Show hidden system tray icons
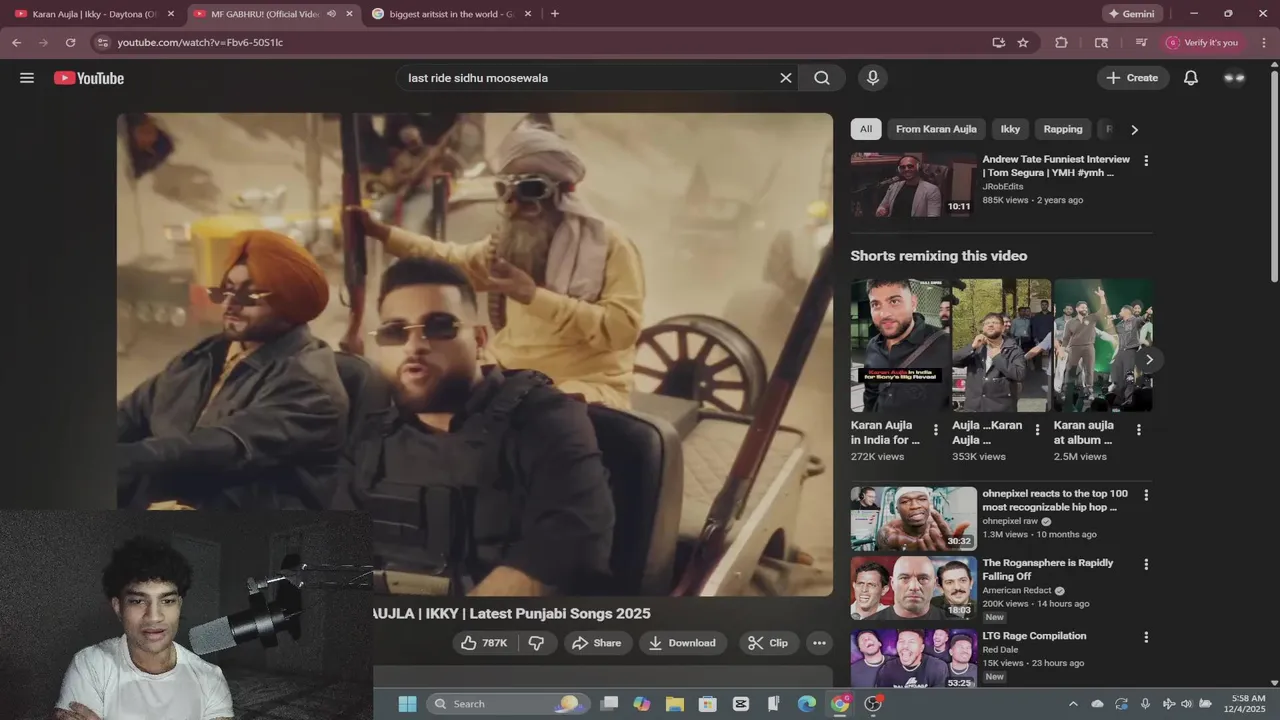This screenshot has width=1280, height=720. [1074, 704]
